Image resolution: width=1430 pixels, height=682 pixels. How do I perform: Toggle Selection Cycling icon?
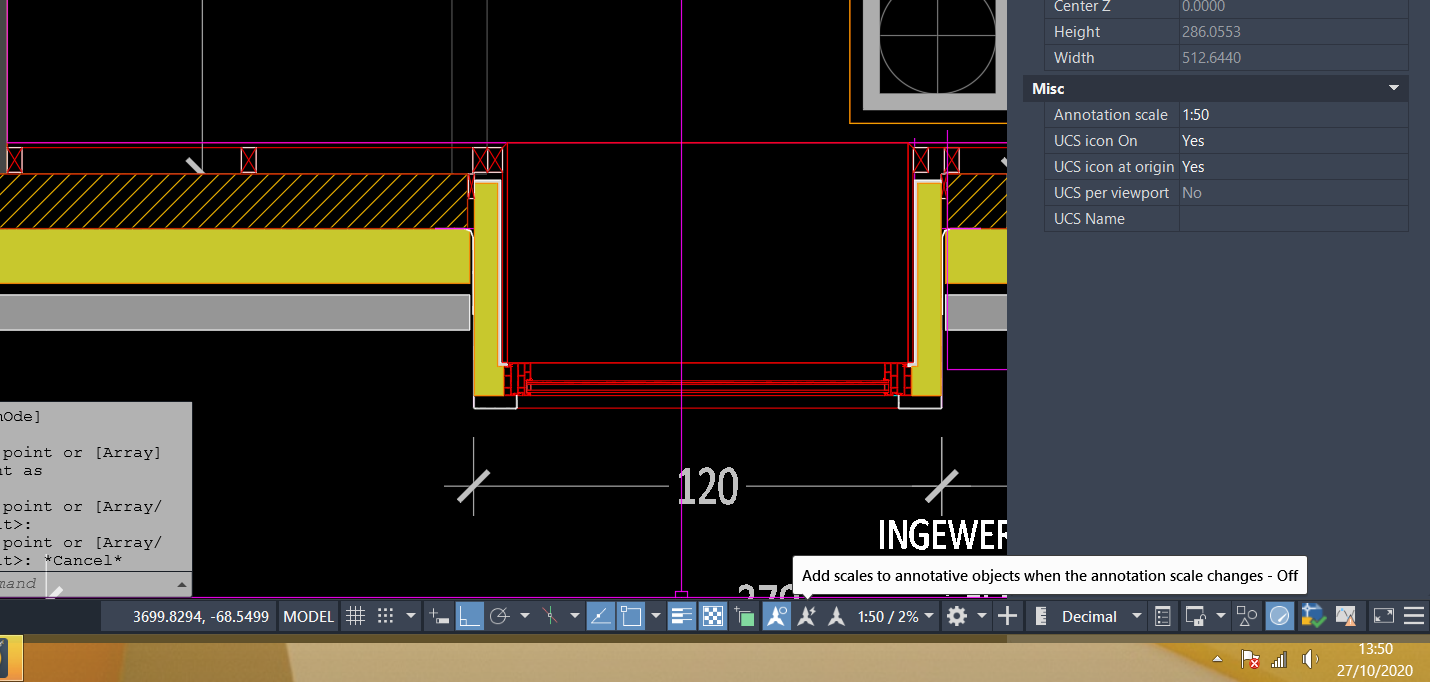(x=744, y=616)
